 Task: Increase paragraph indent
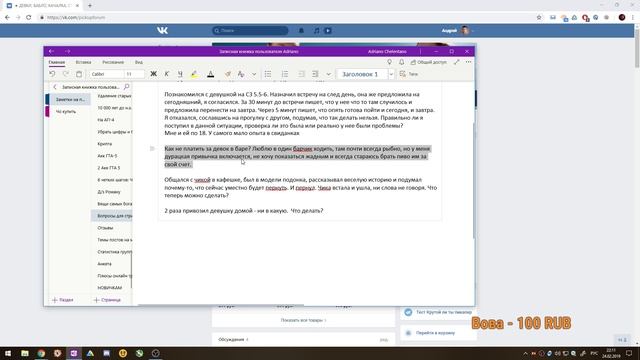pyautogui.click(x=315, y=74)
